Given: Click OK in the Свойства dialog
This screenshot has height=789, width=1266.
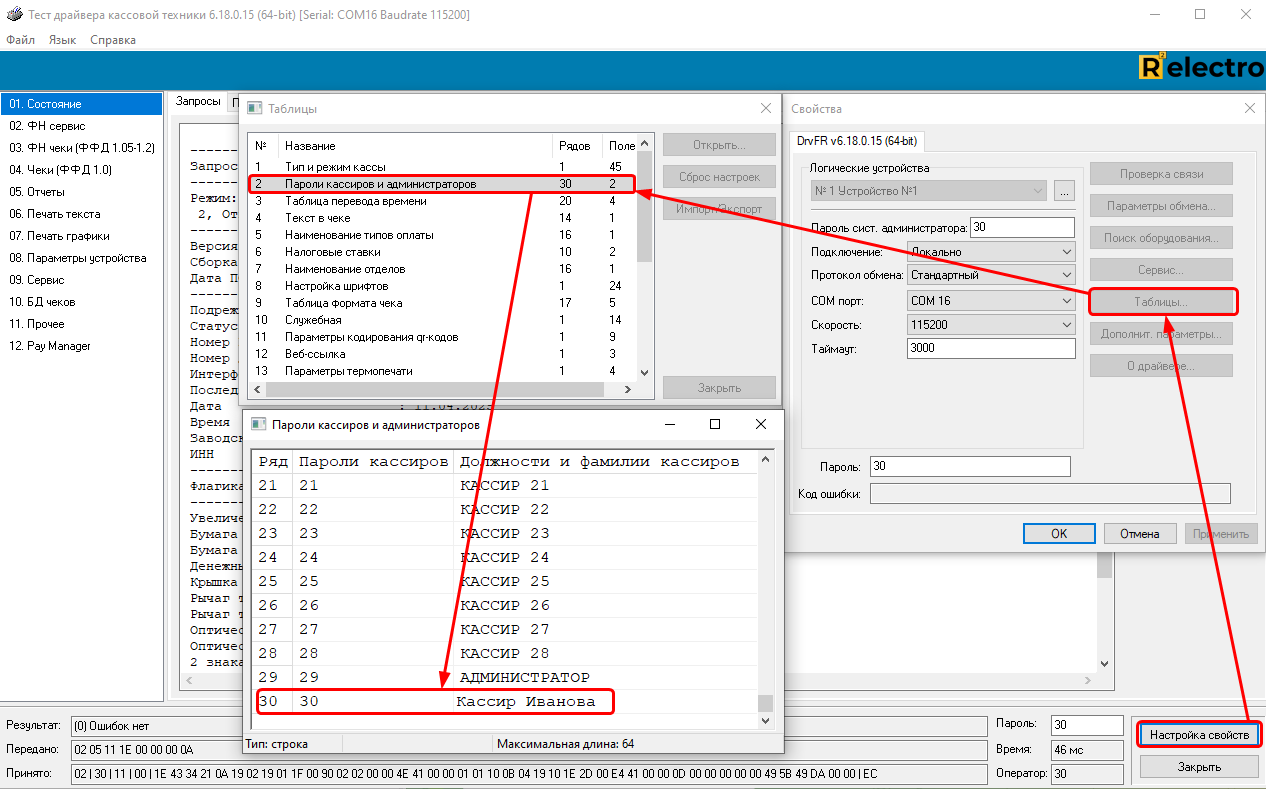Looking at the screenshot, I should click(x=1059, y=534).
